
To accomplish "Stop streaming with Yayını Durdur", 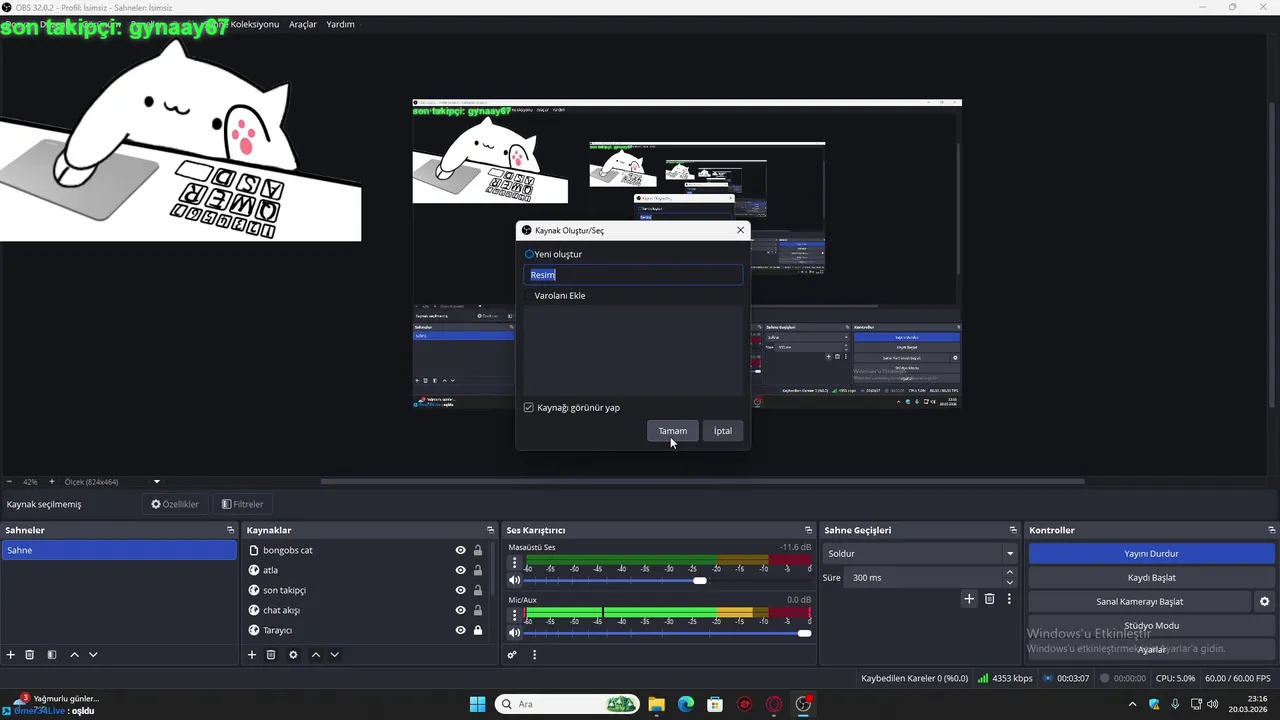I will click(x=1151, y=553).
